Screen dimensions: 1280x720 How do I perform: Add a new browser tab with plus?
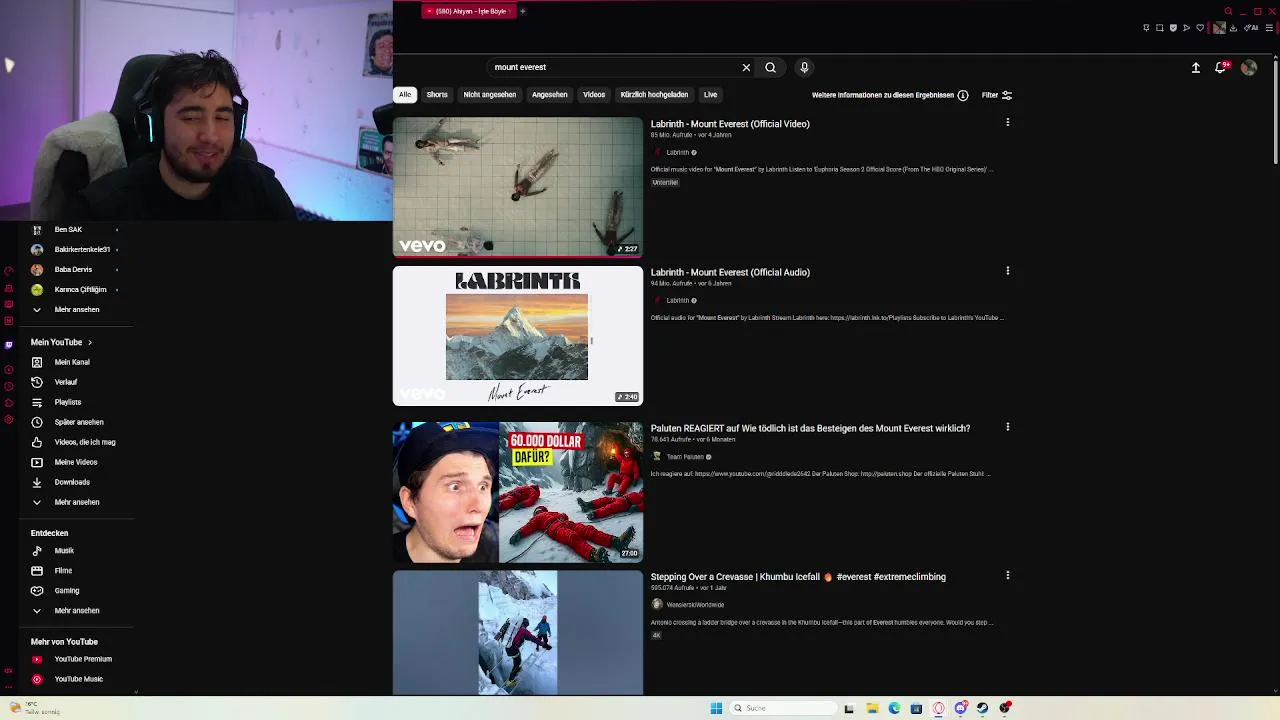pos(522,11)
